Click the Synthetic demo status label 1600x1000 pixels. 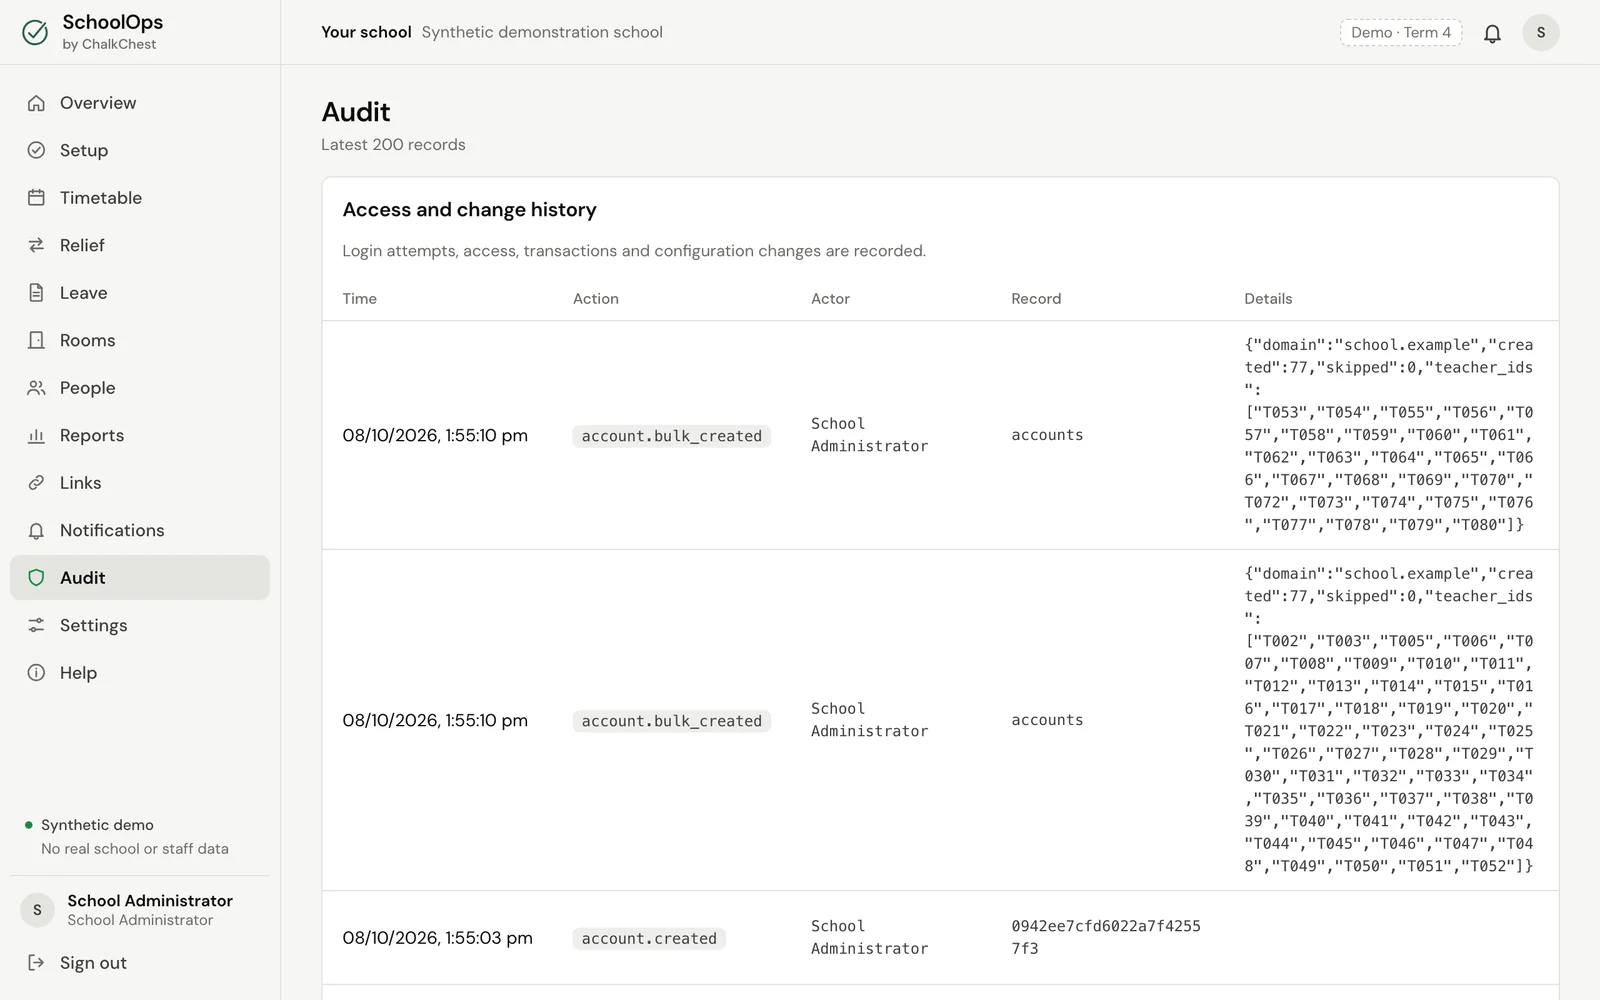[97, 825]
